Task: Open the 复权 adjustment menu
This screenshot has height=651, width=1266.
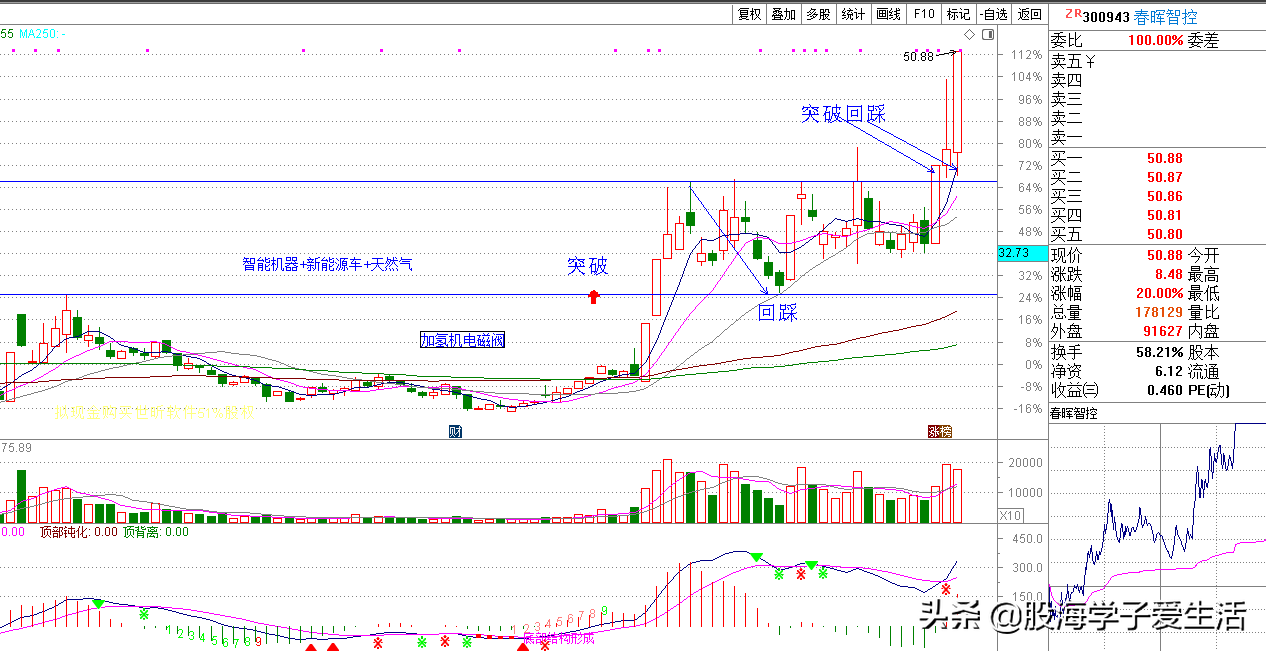Action: click(750, 14)
